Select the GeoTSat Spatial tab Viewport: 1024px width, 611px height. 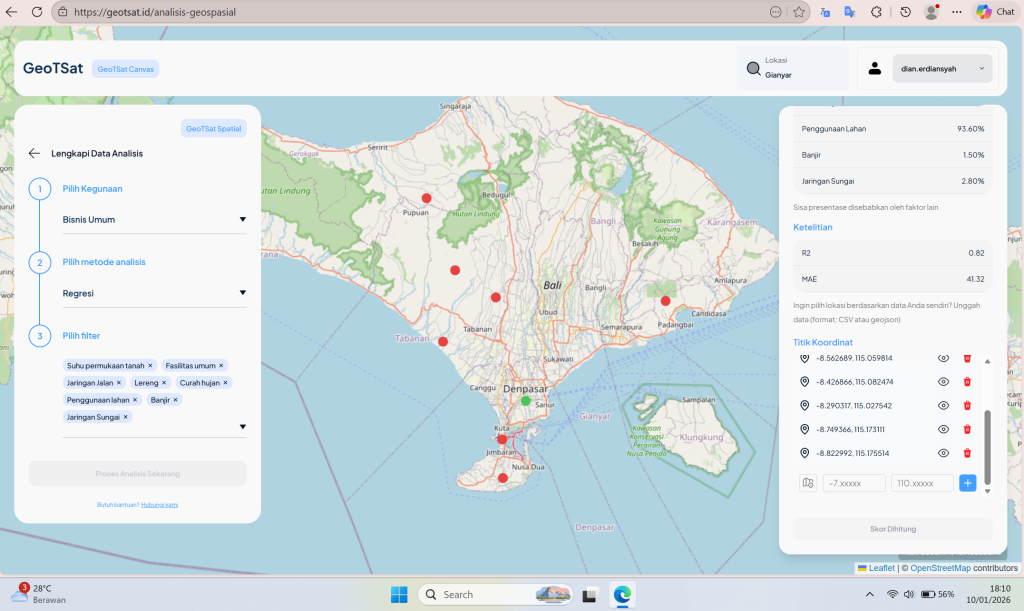click(213, 128)
